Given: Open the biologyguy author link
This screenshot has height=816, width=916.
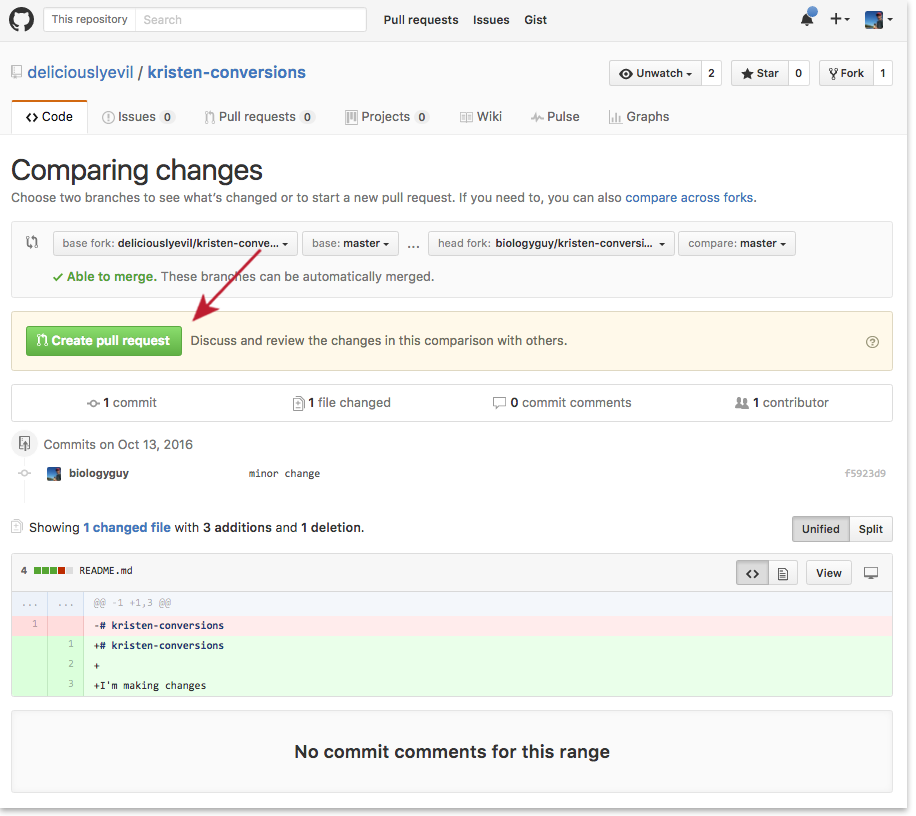Looking at the screenshot, I should pos(99,474).
